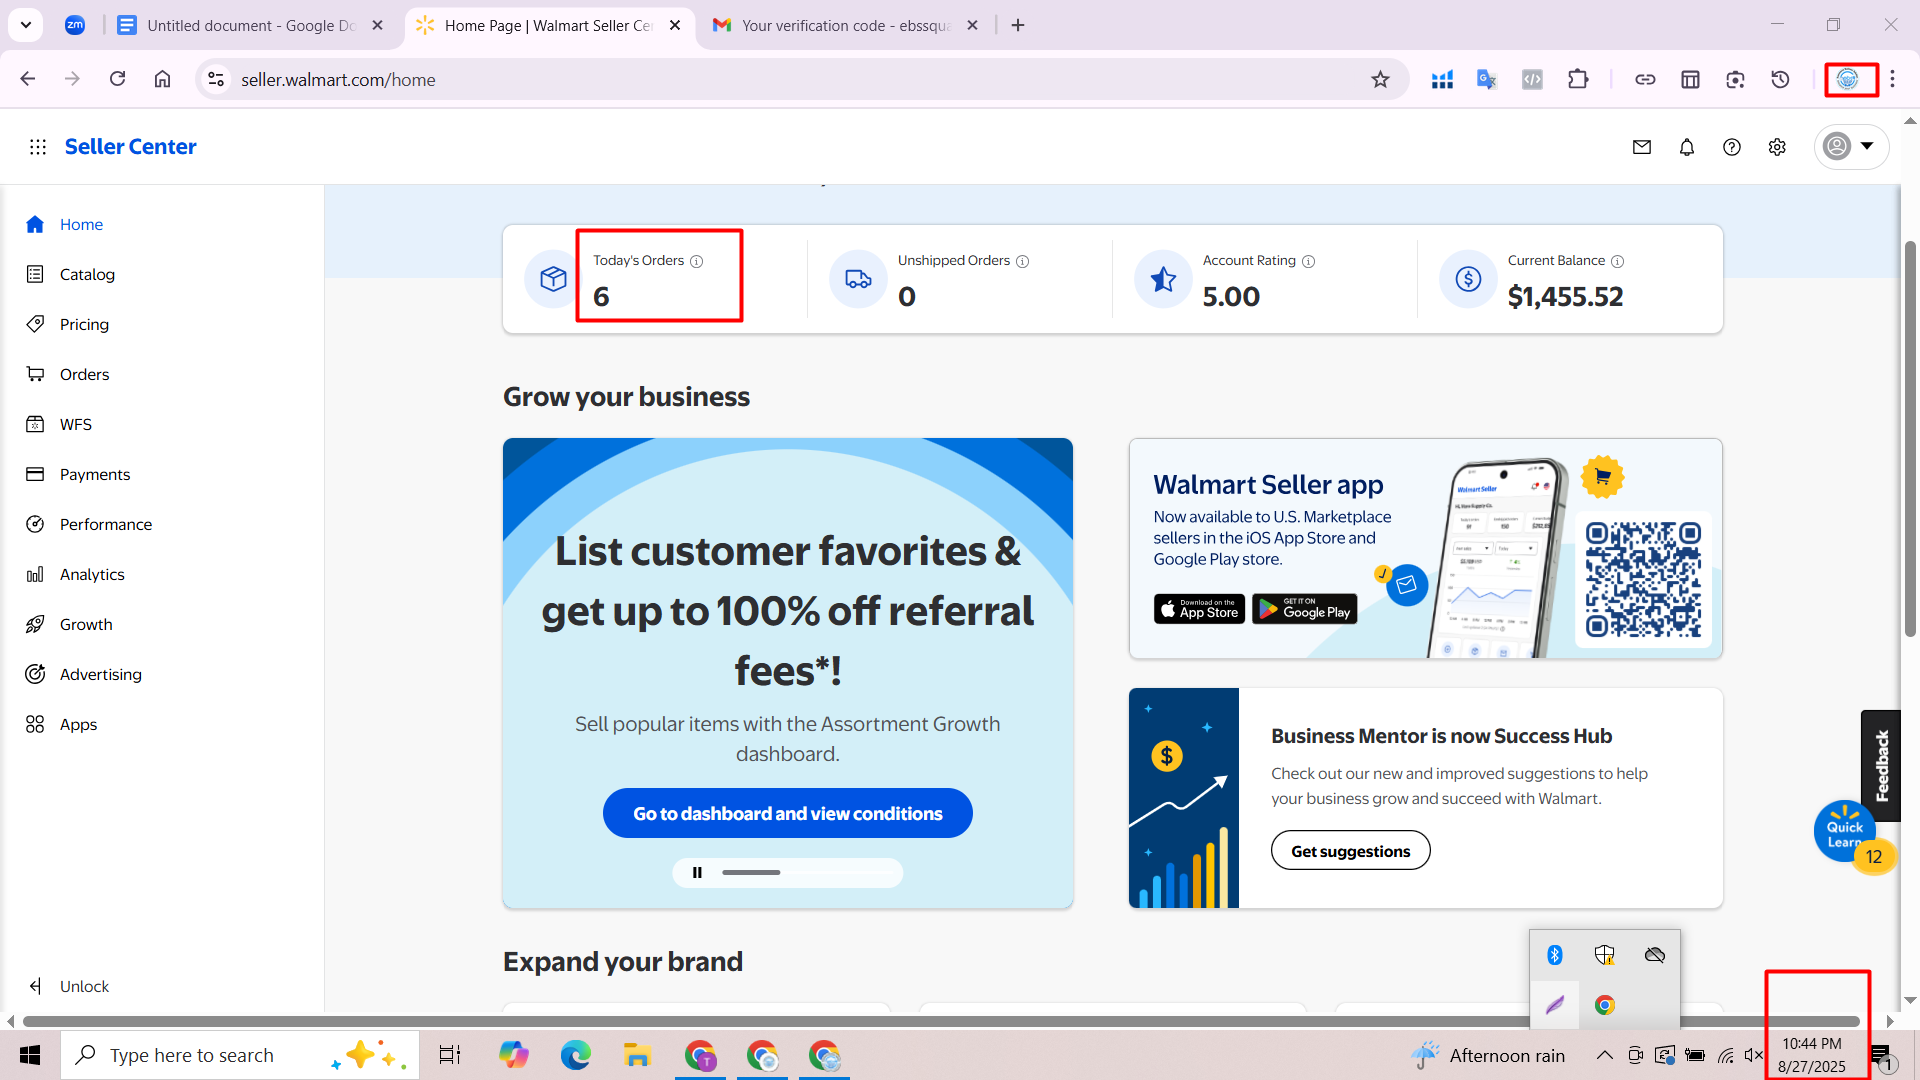Click the browser home button
The image size is (1920, 1080).
tap(162, 79)
